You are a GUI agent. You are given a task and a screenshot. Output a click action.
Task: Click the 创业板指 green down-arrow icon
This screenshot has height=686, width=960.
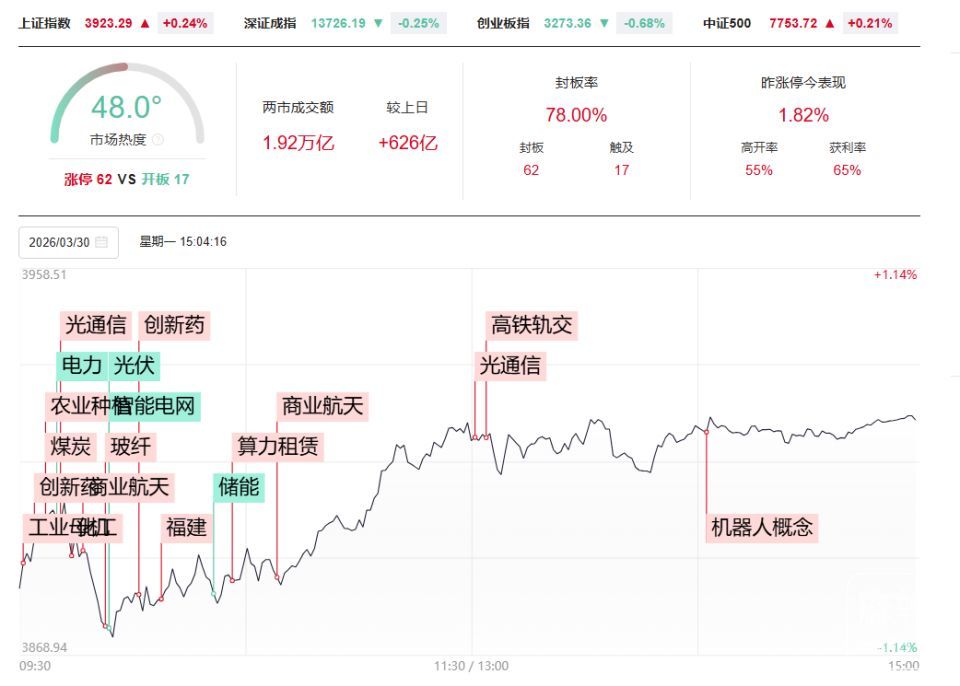tap(604, 23)
